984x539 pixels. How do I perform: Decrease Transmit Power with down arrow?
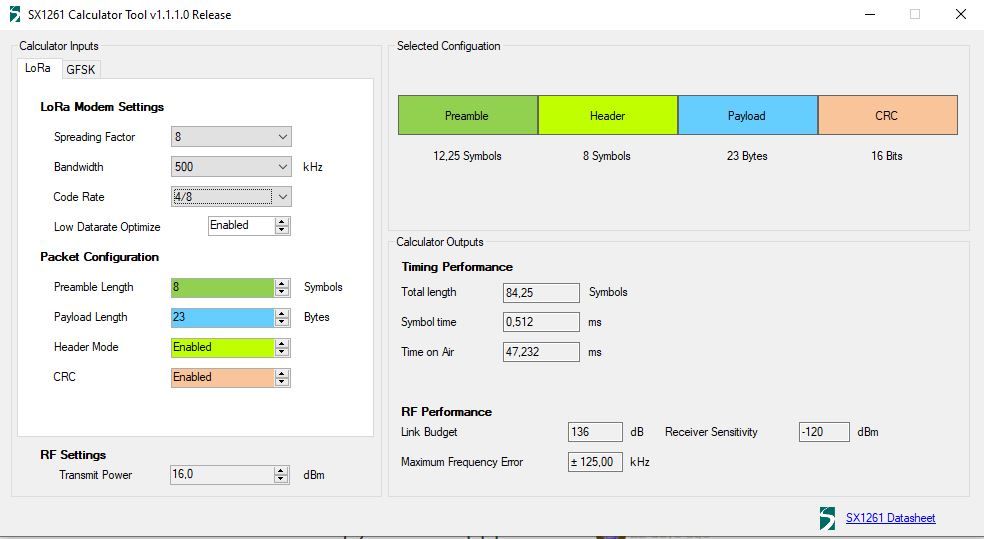281,479
